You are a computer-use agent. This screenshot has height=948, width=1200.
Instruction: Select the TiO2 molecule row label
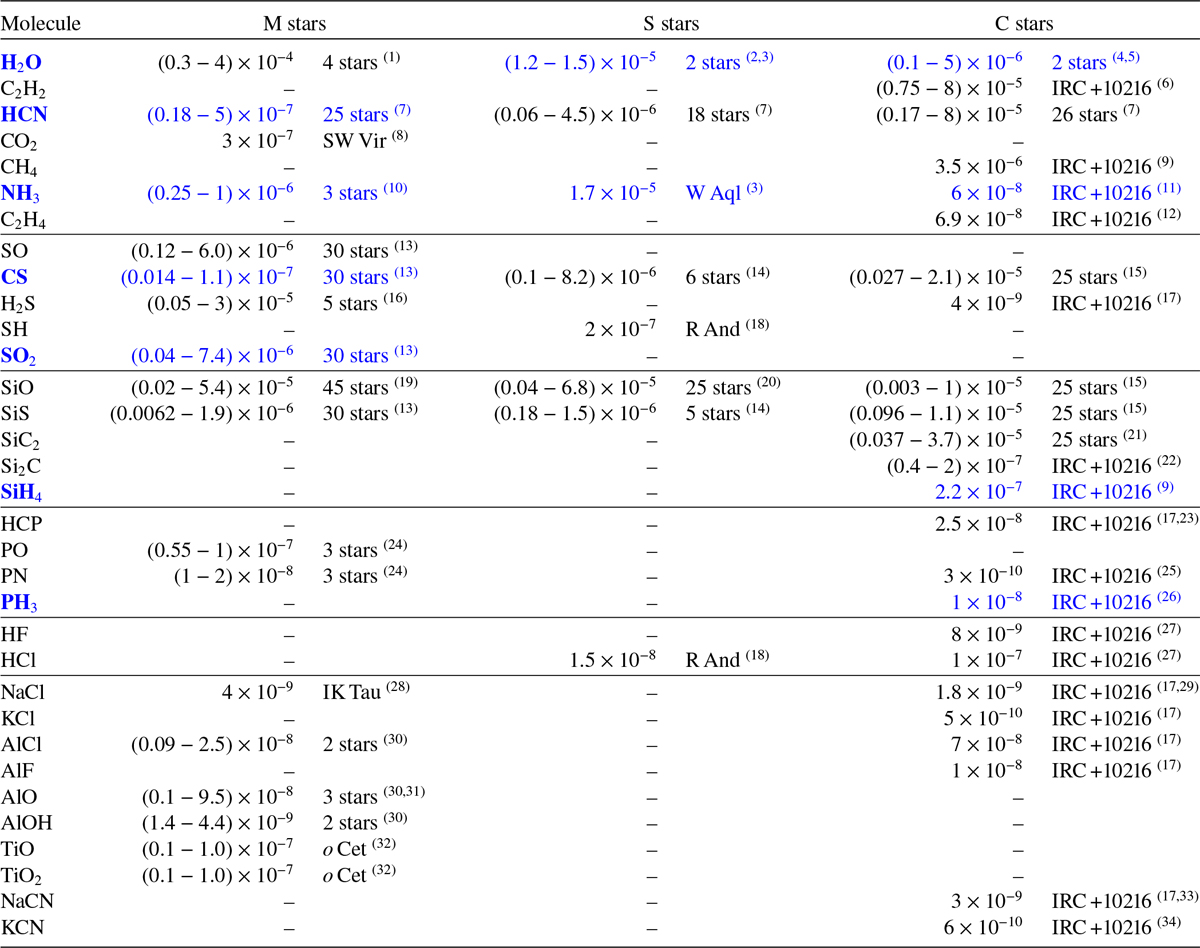pyautogui.click(x=21, y=874)
